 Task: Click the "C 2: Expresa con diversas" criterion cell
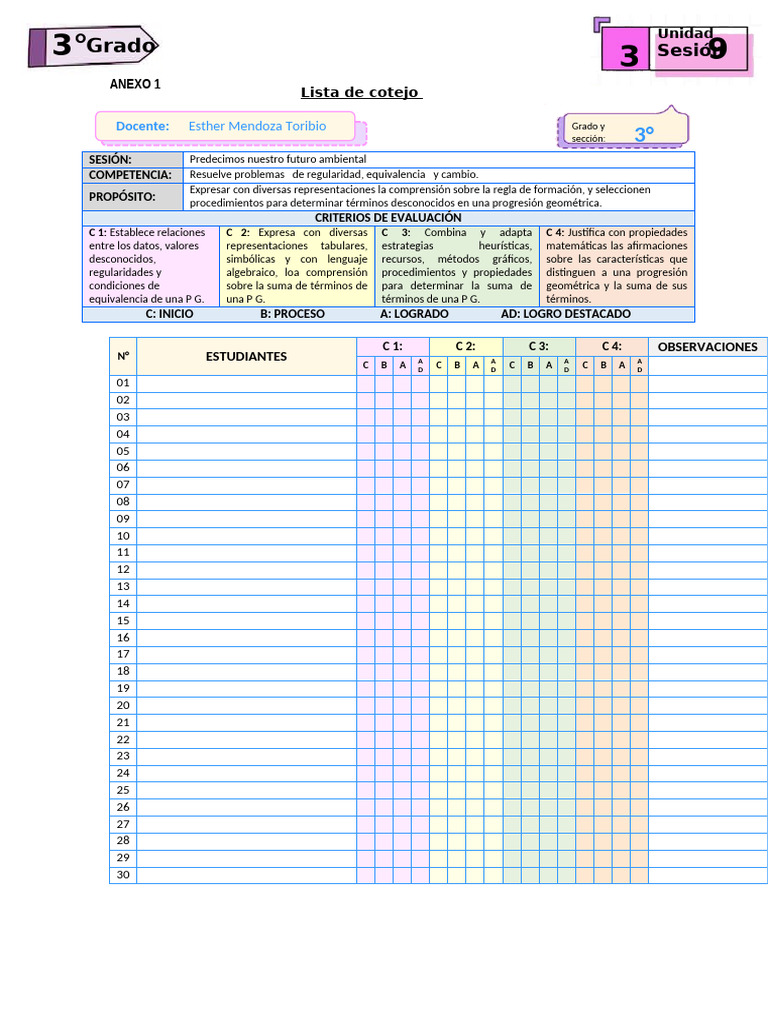click(x=297, y=266)
